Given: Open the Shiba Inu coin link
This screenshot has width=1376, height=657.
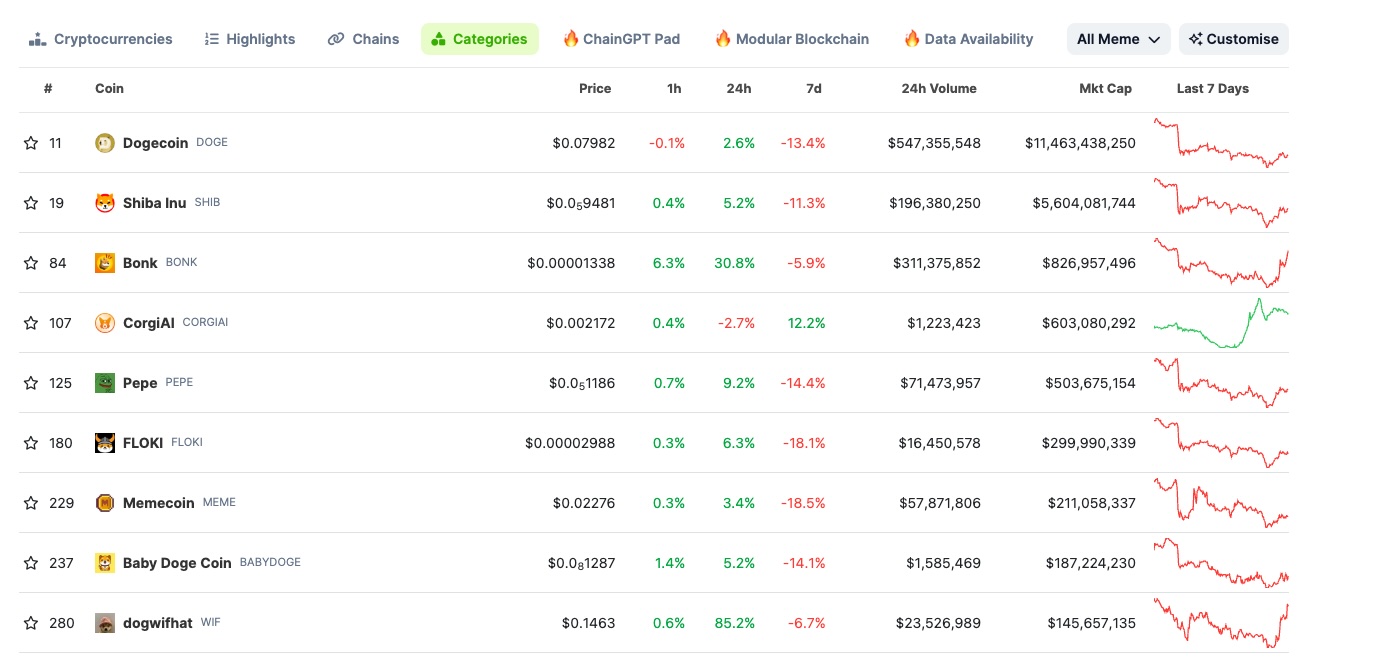Looking at the screenshot, I should coord(154,203).
